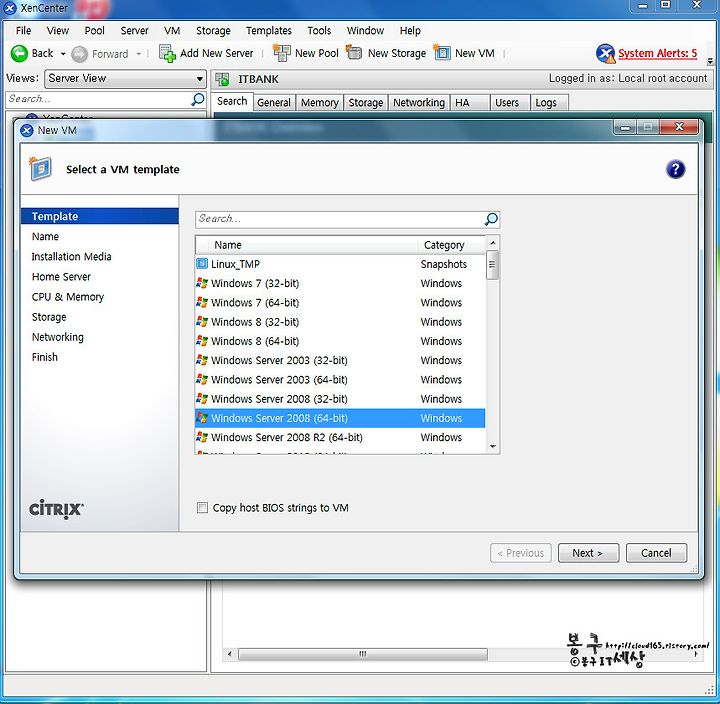The image size is (720, 704).
Task: Click the Linux_TMP snapshot icon
Action: [x=202, y=264]
